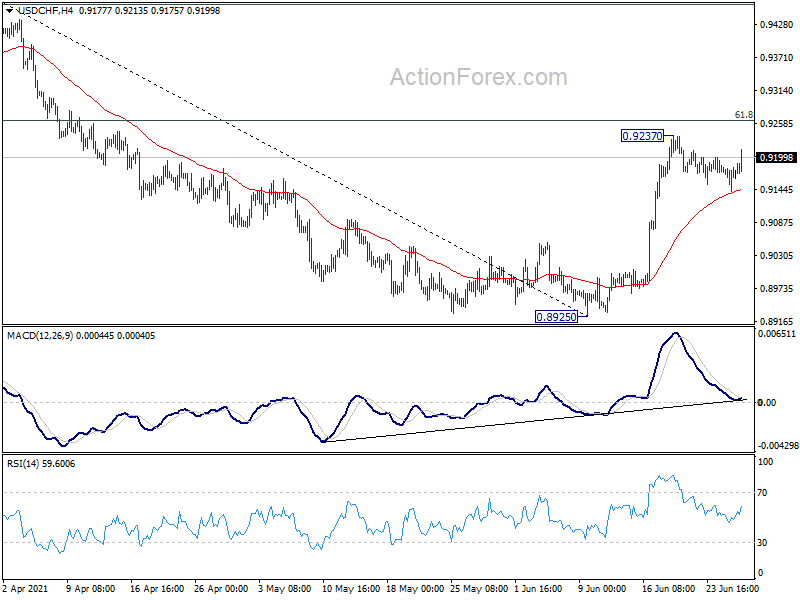Click the MACD scale value -0.004298
Screen dimensions: 800x600
click(777, 445)
